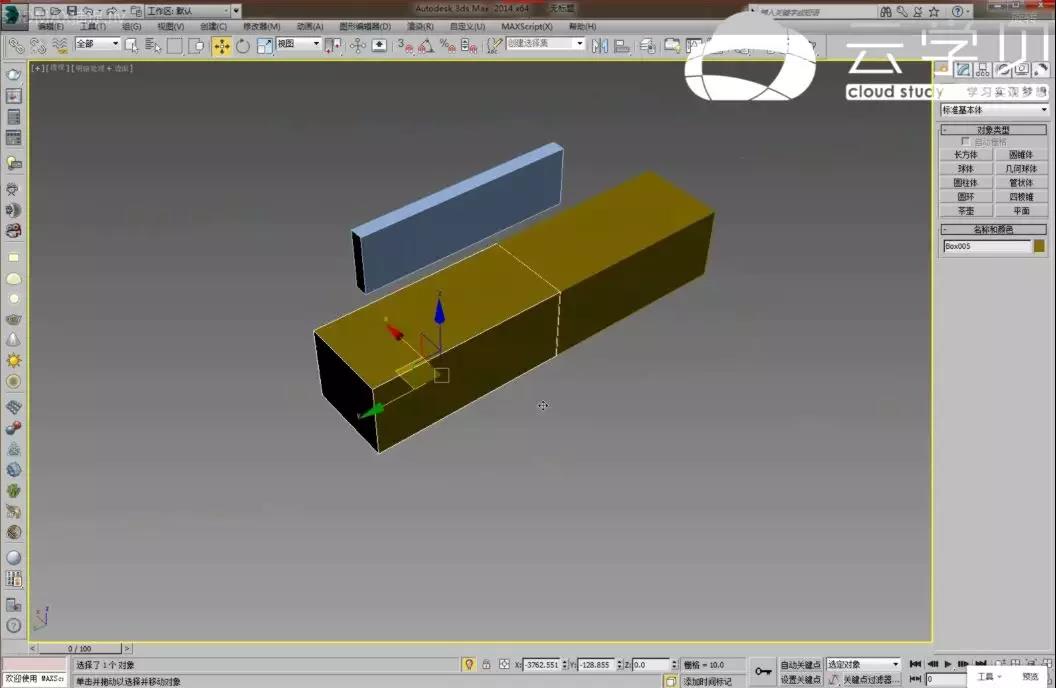Activate the Select and Scale tool
This screenshot has width=1056, height=688.
(x=264, y=46)
